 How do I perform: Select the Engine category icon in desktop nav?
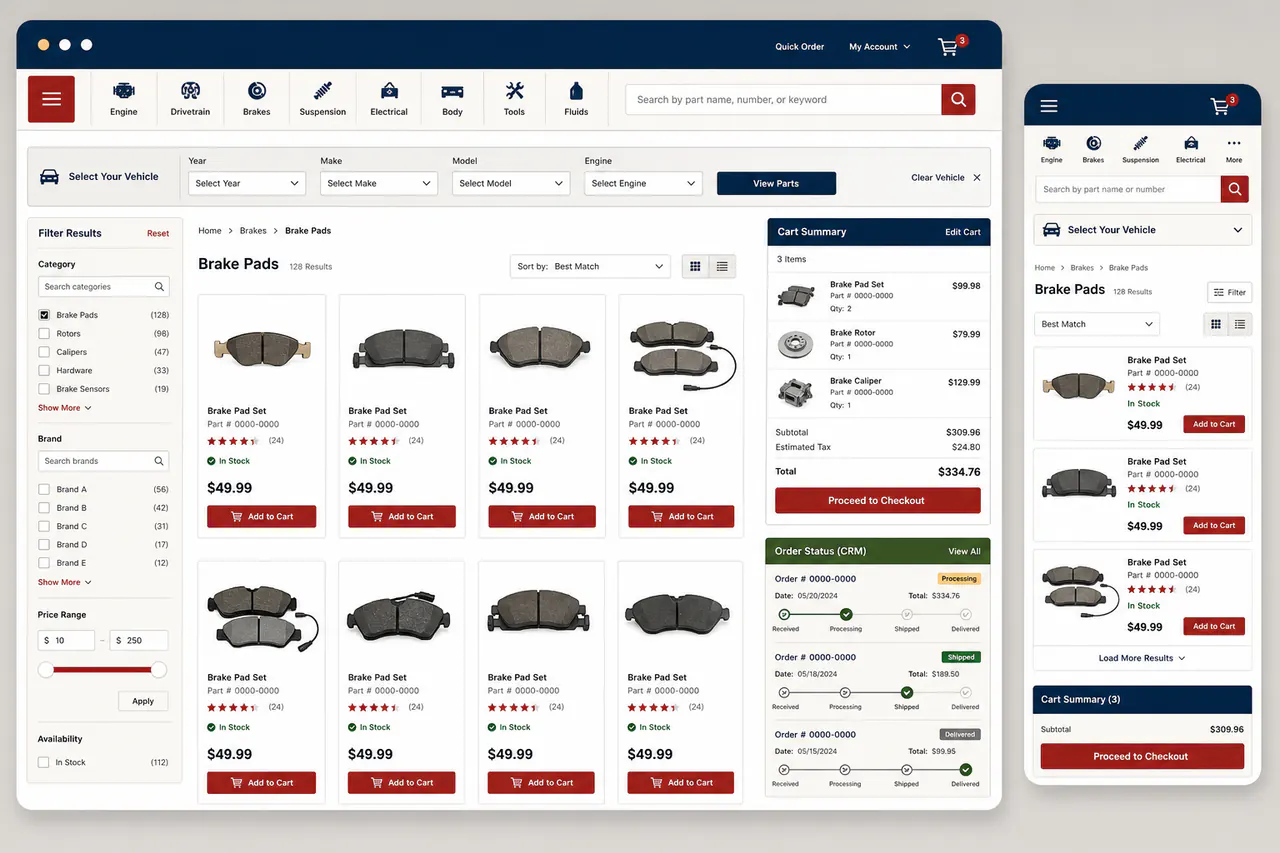[x=124, y=91]
